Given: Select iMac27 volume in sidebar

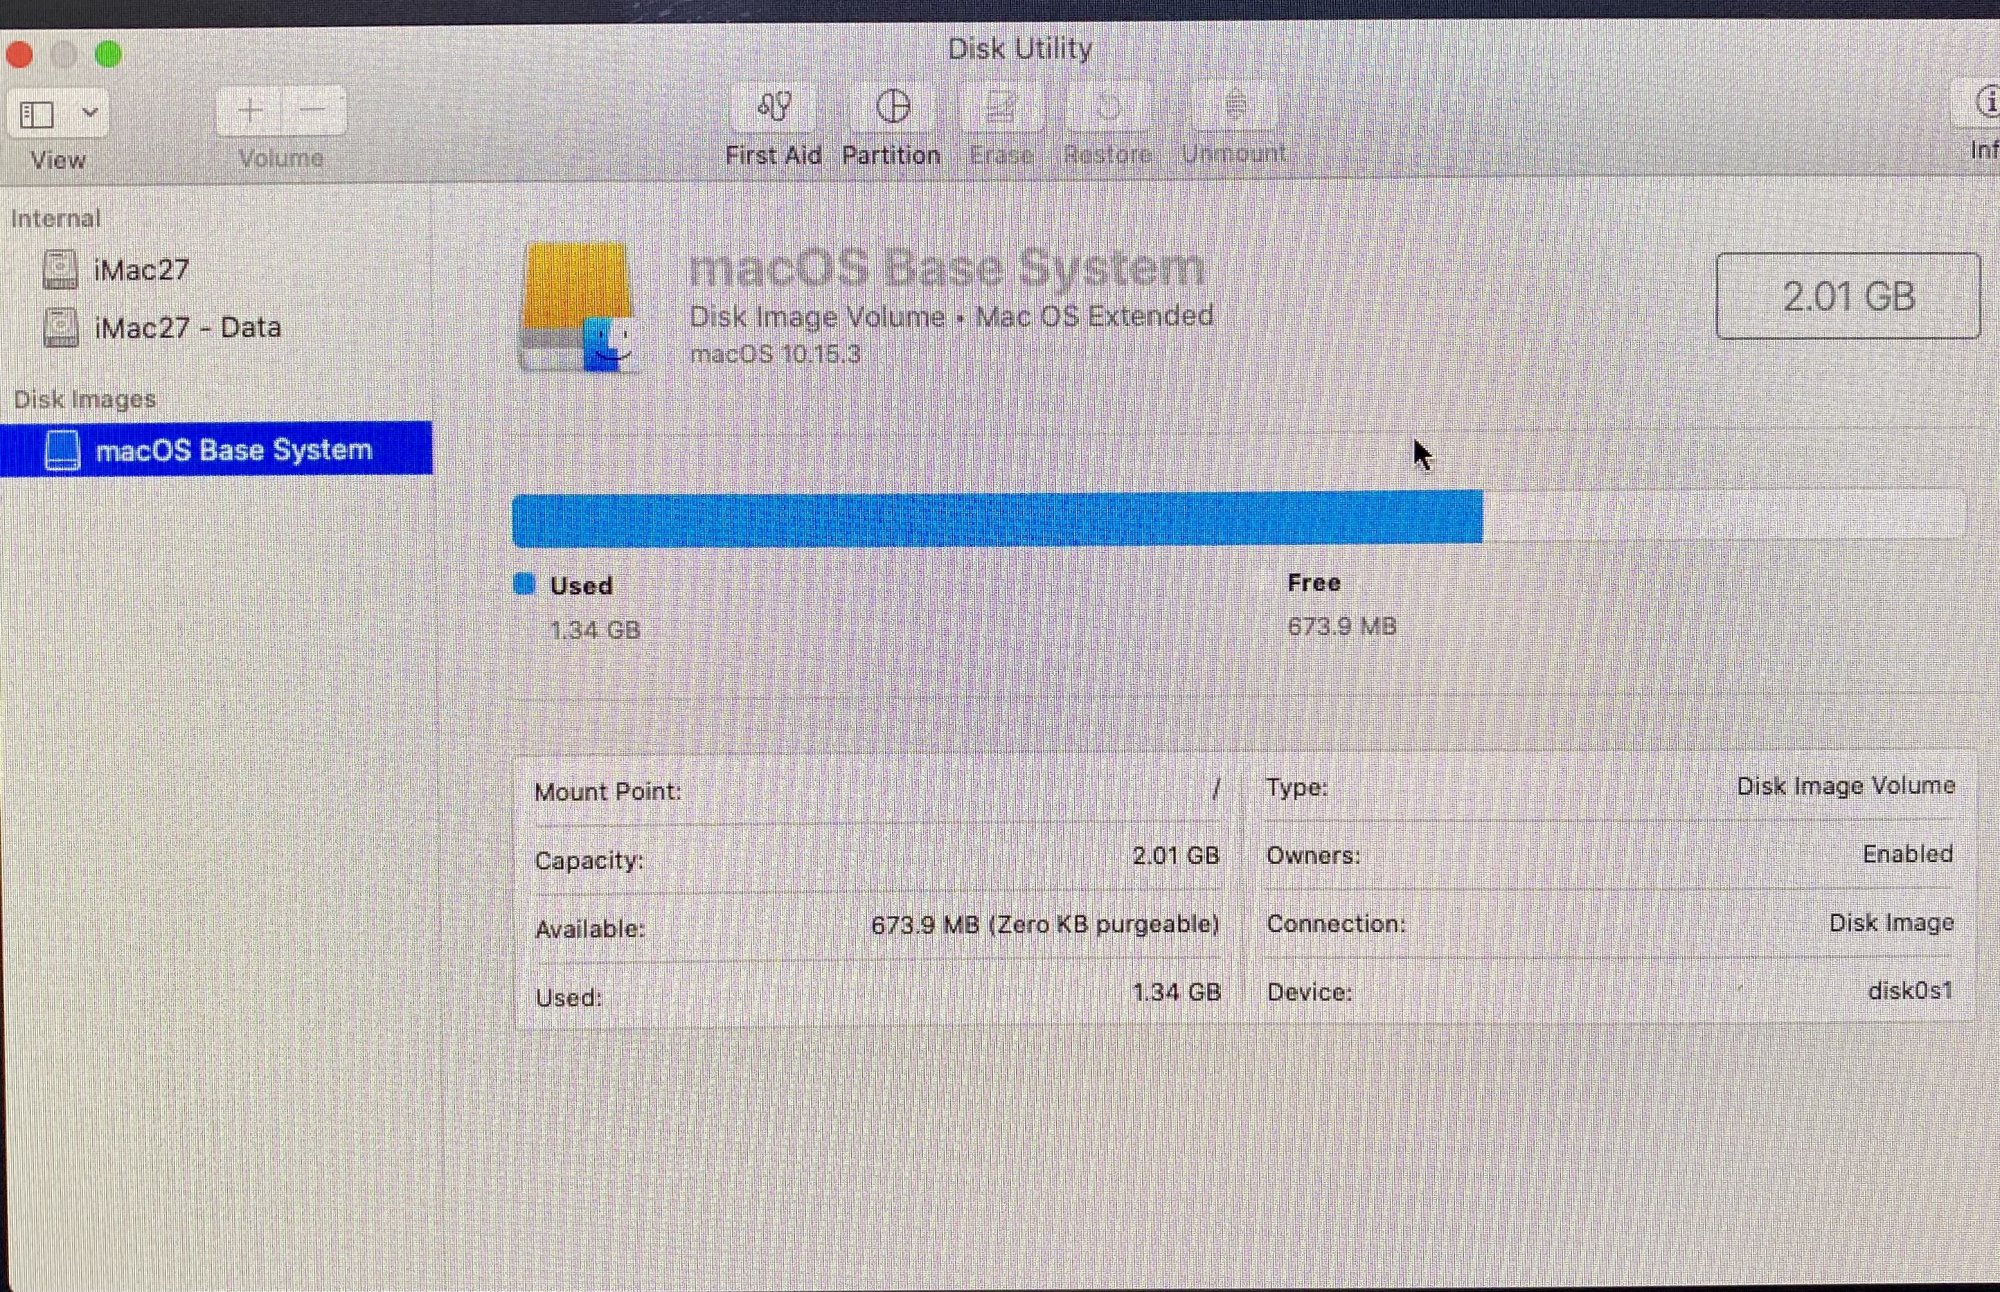Looking at the screenshot, I should (140, 270).
